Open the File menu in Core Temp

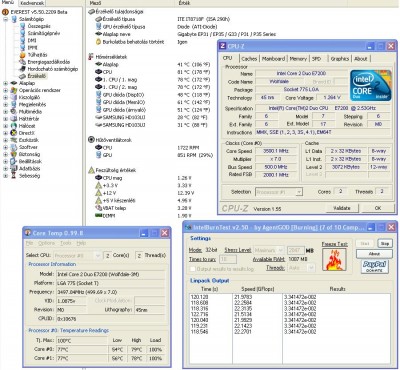coord(30,243)
